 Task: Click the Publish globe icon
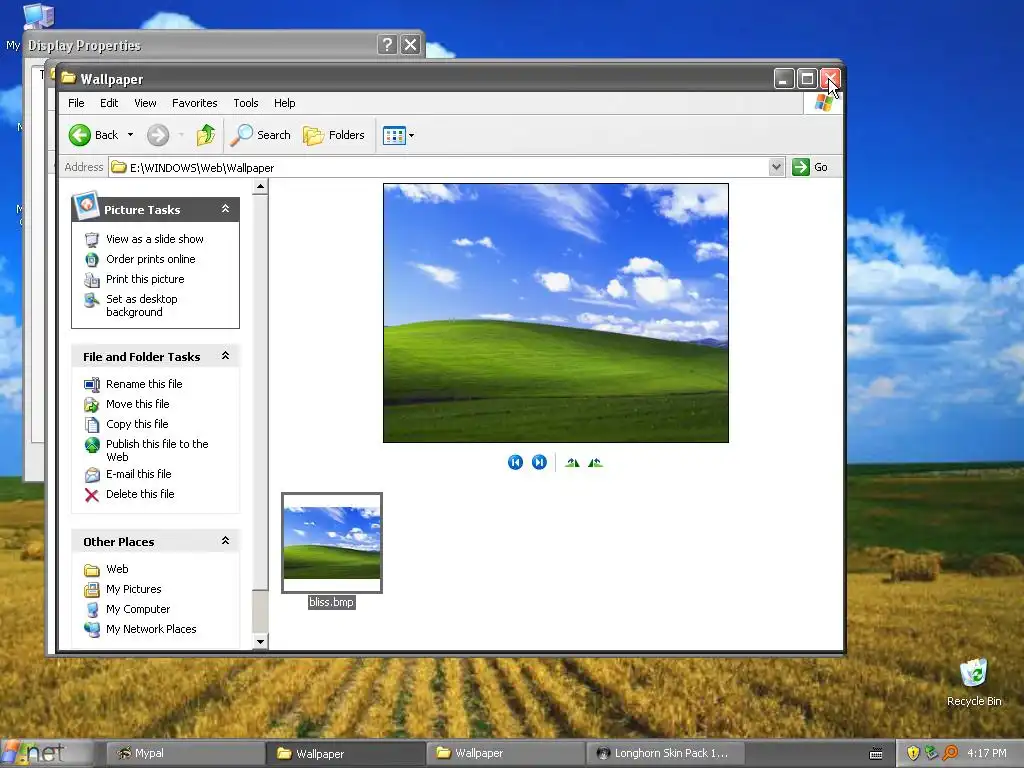click(x=91, y=445)
